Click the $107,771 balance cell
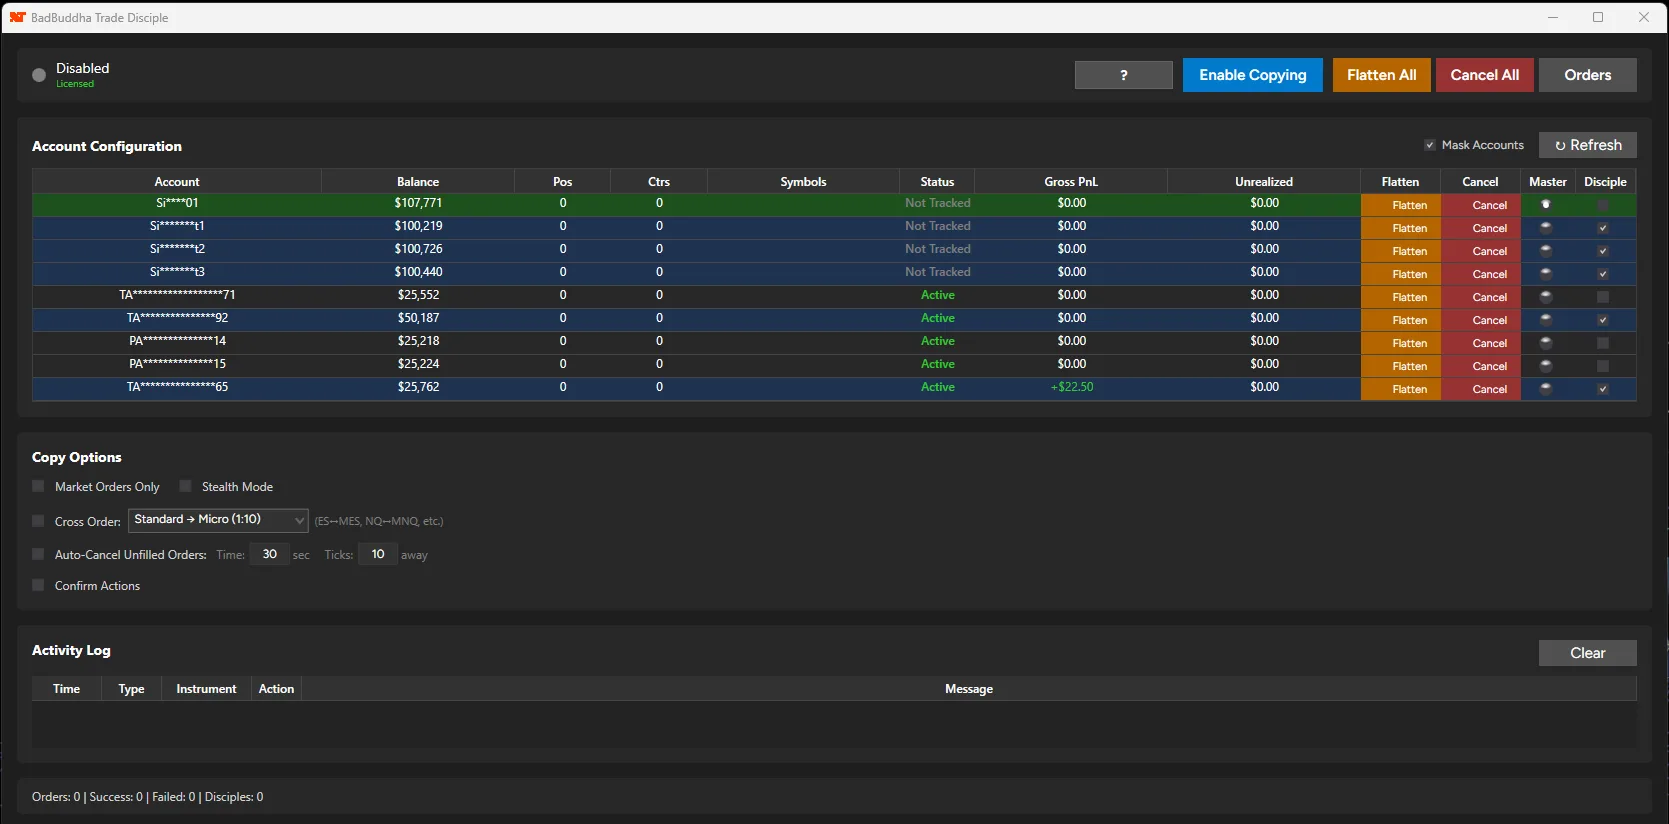 click(418, 203)
